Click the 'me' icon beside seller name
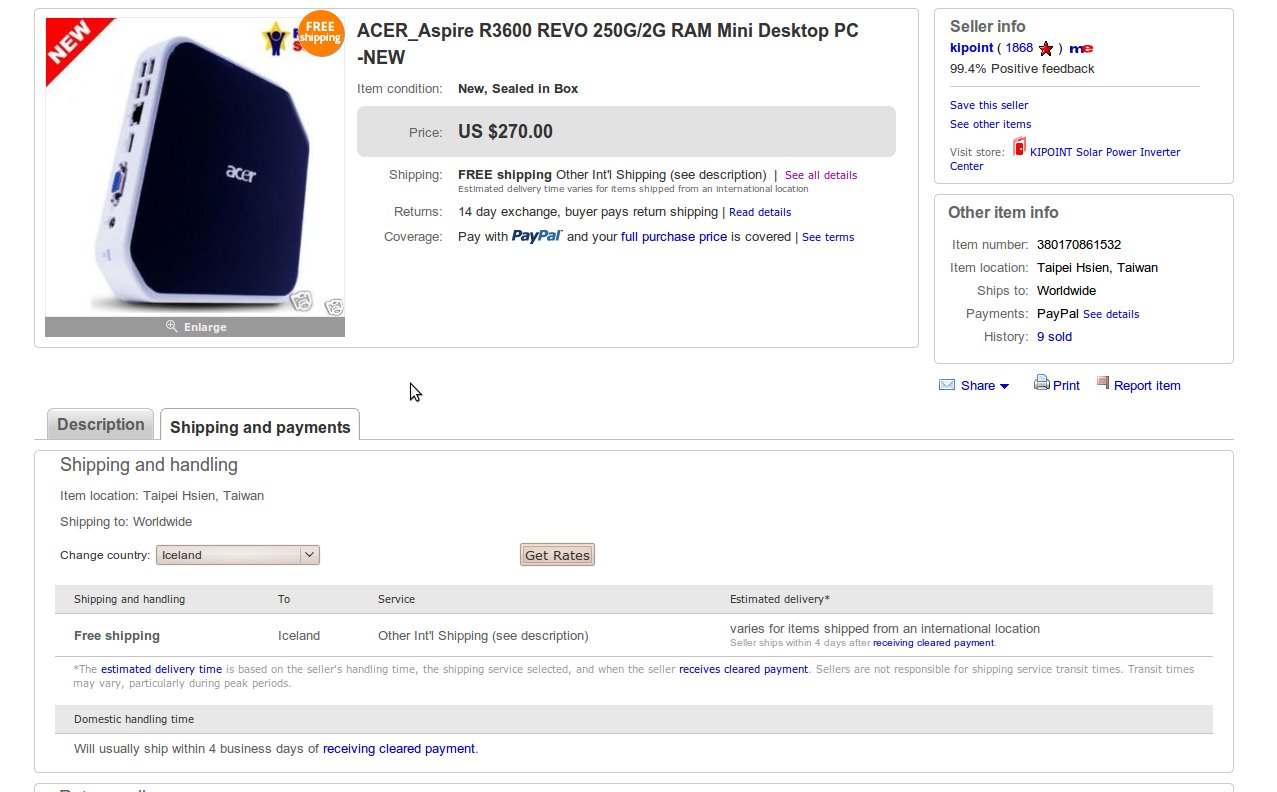The image size is (1277, 792). click(x=1081, y=48)
